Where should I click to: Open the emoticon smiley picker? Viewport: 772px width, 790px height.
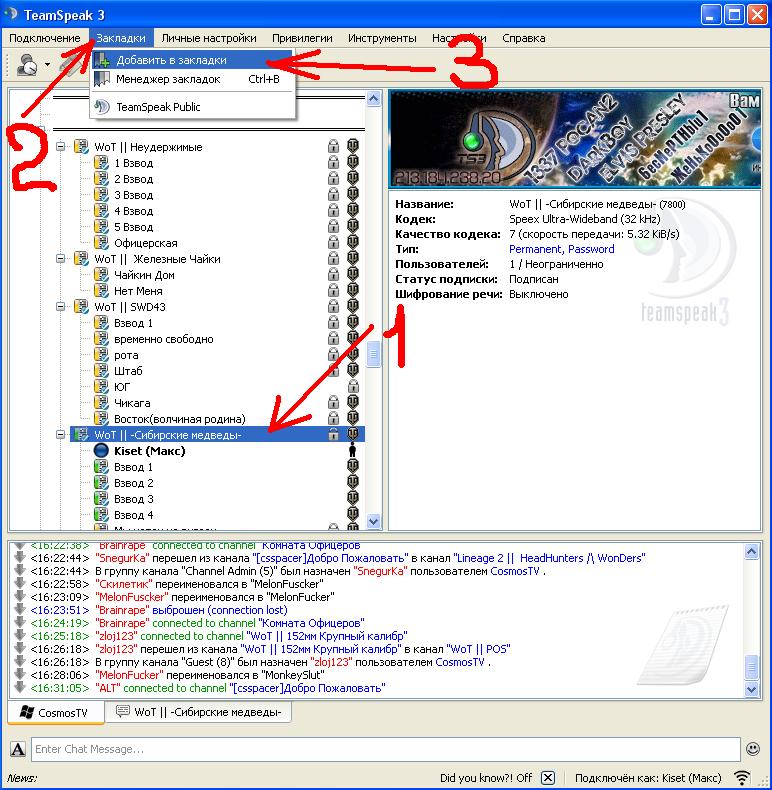click(753, 749)
